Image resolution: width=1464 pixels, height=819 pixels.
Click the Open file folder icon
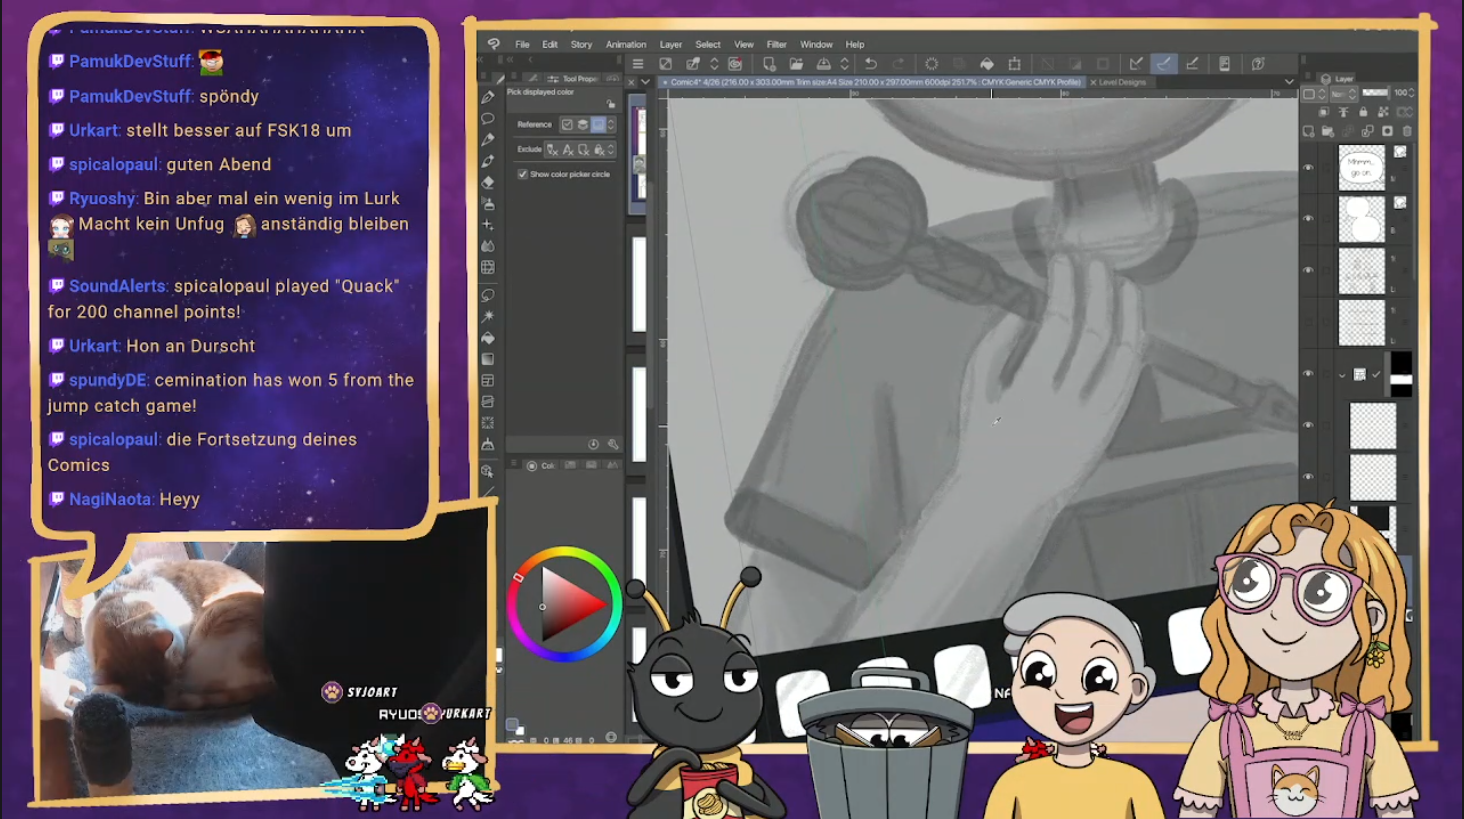pyautogui.click(x=796, y=64)
